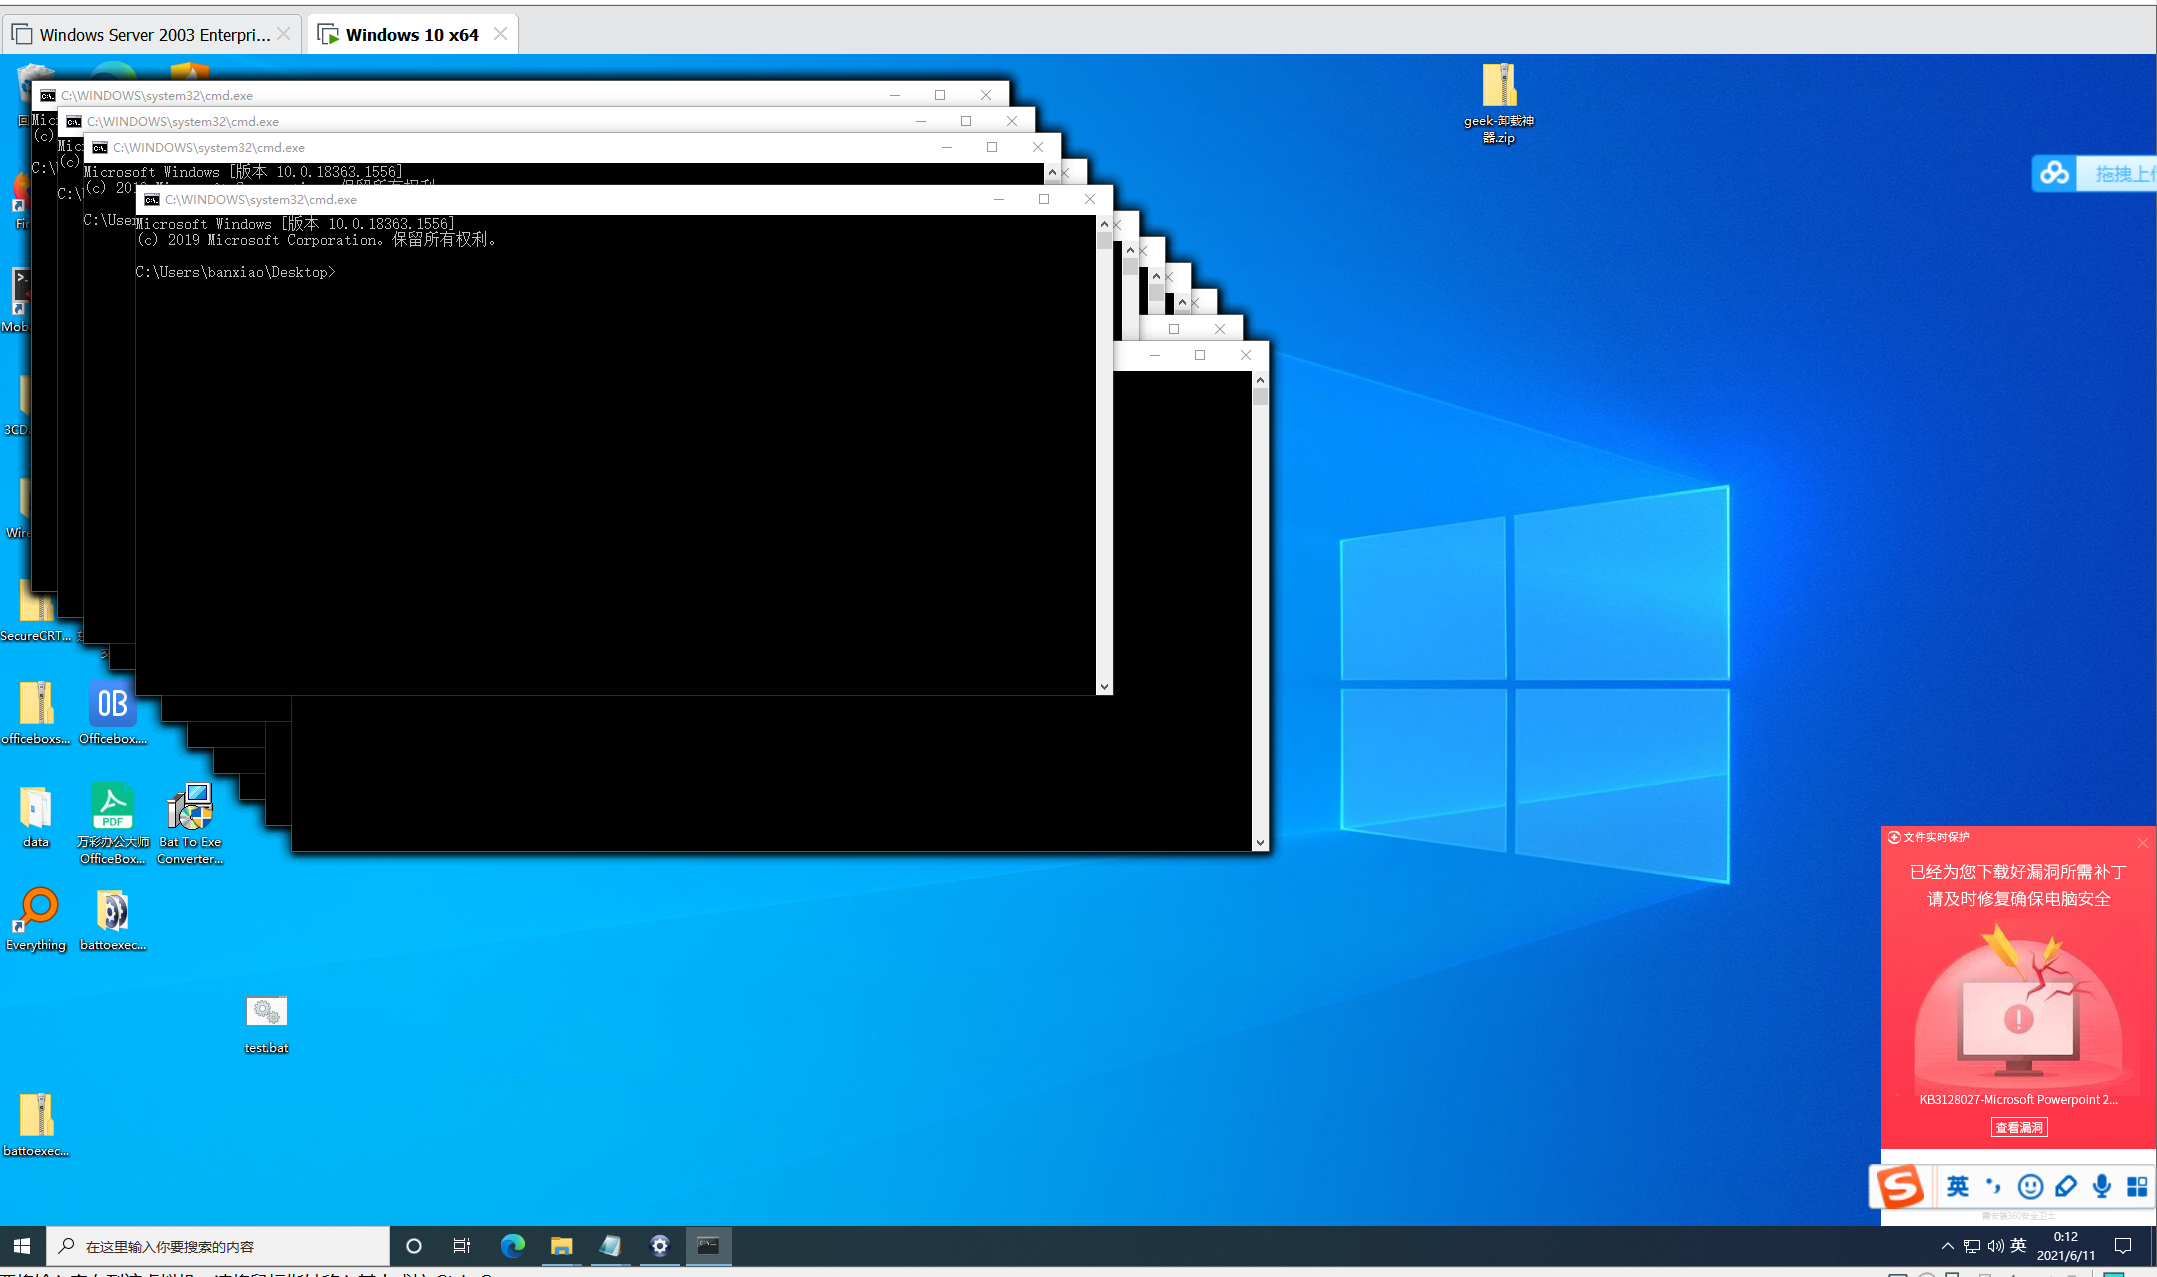Open front cmd window system menu icon
Viewport: 2157px width, 1277px height.
pyautogui.click(x=152, y=200)
